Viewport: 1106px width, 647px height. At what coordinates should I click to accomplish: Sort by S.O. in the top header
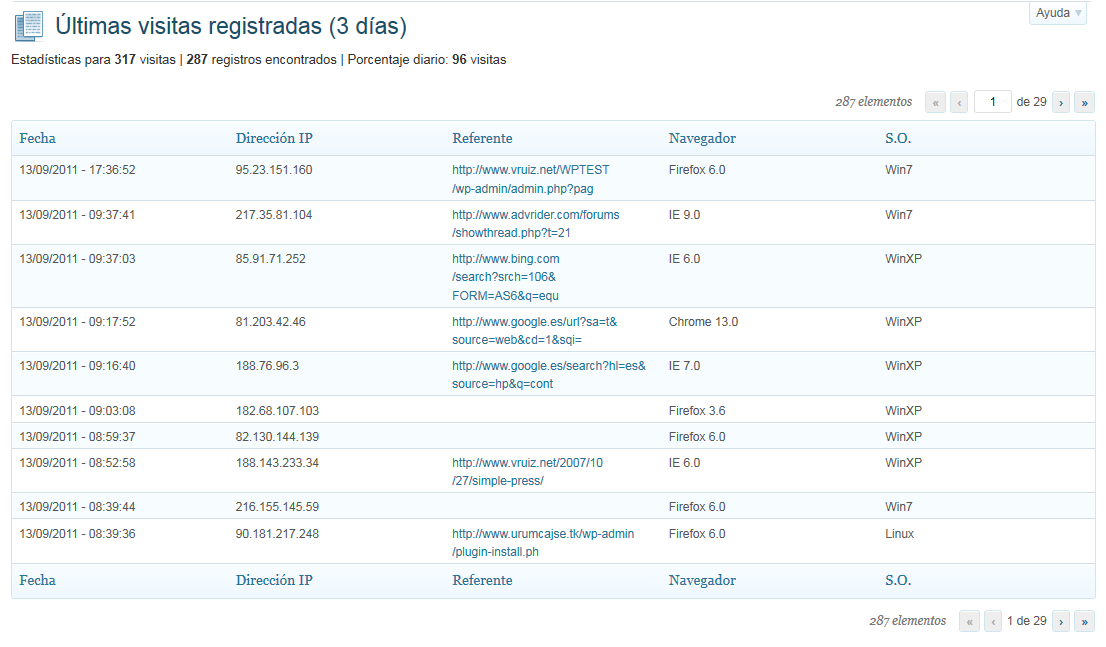[898, 138]
